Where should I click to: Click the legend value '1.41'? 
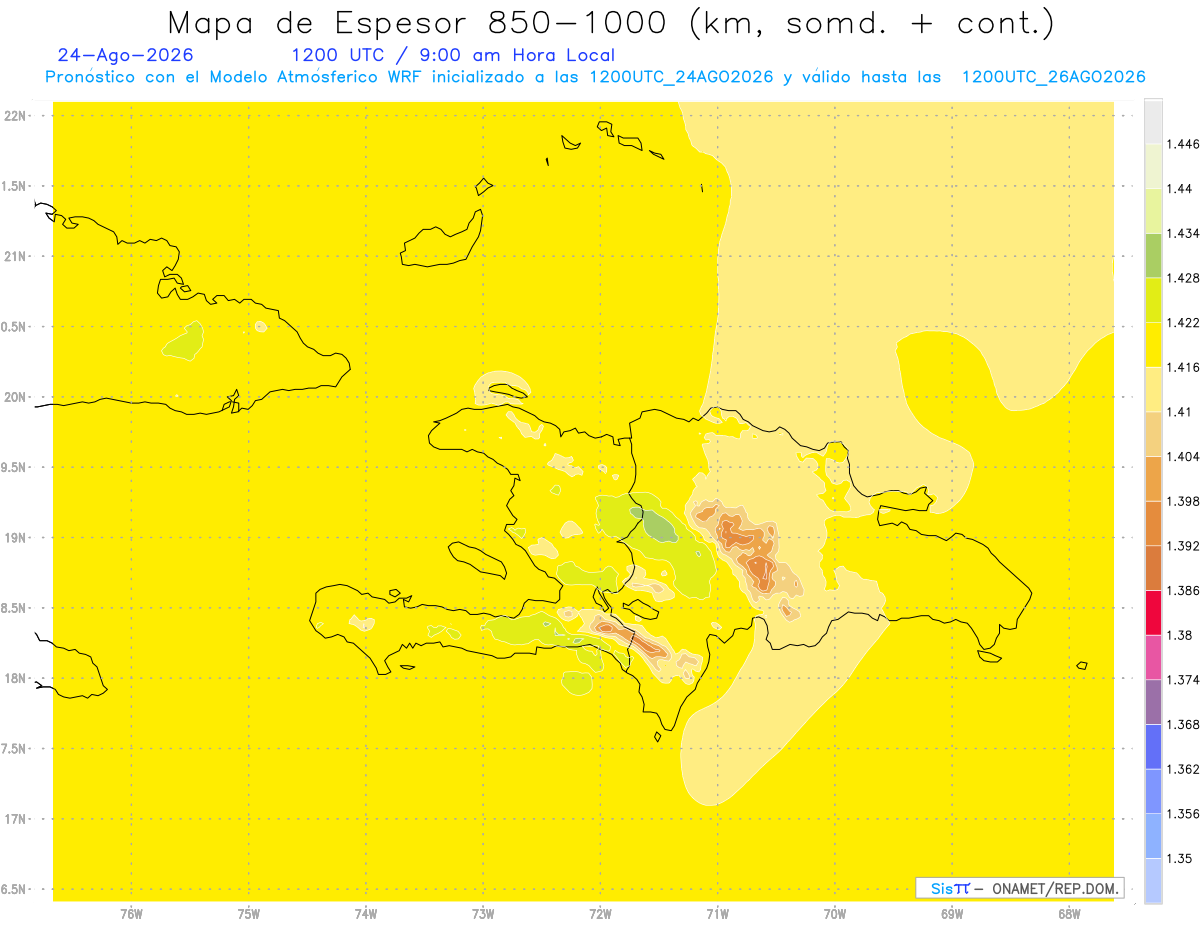pos(1180,411)
